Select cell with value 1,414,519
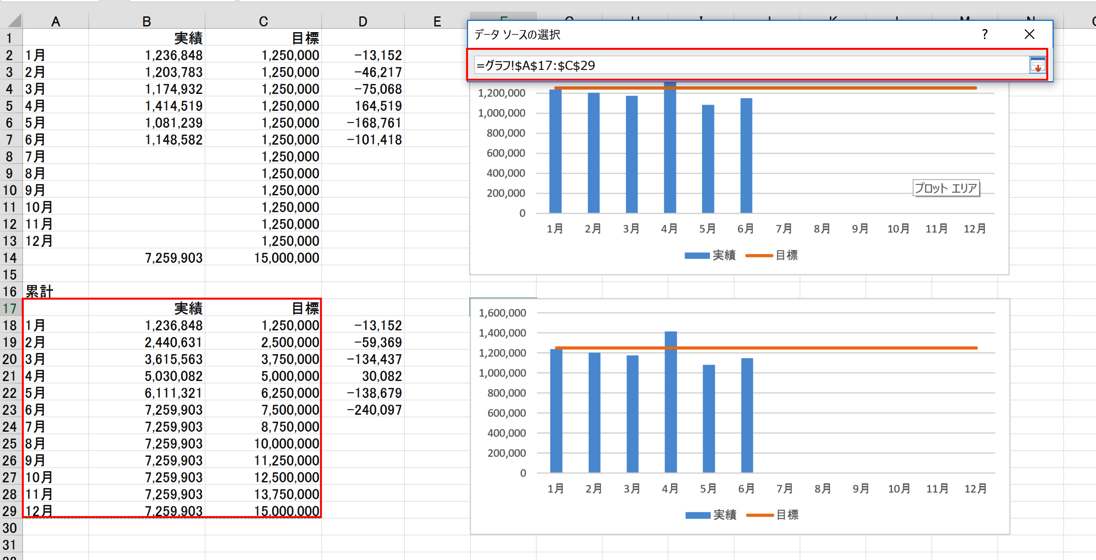1096x560 pixels. 147,106
